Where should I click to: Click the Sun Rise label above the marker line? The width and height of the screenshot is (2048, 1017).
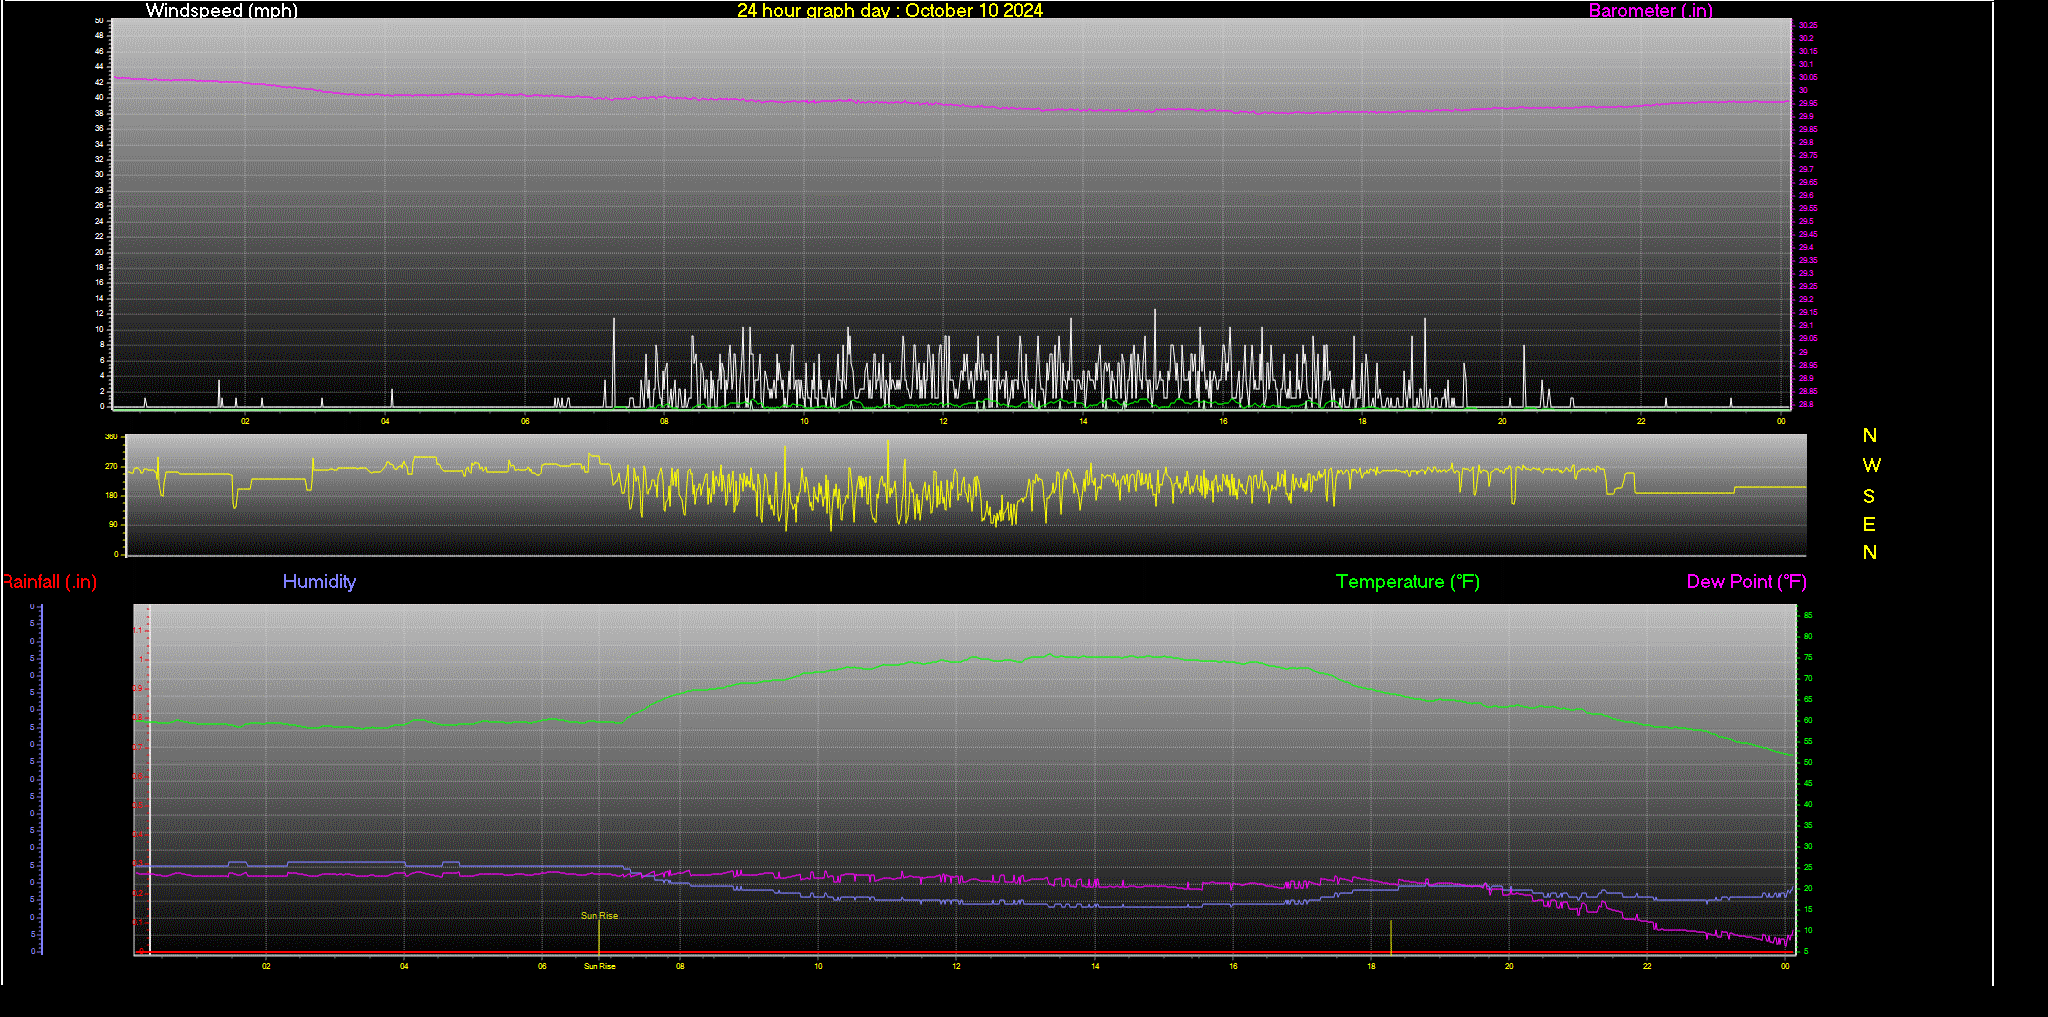pyautogui.click(x=600, y=915)
